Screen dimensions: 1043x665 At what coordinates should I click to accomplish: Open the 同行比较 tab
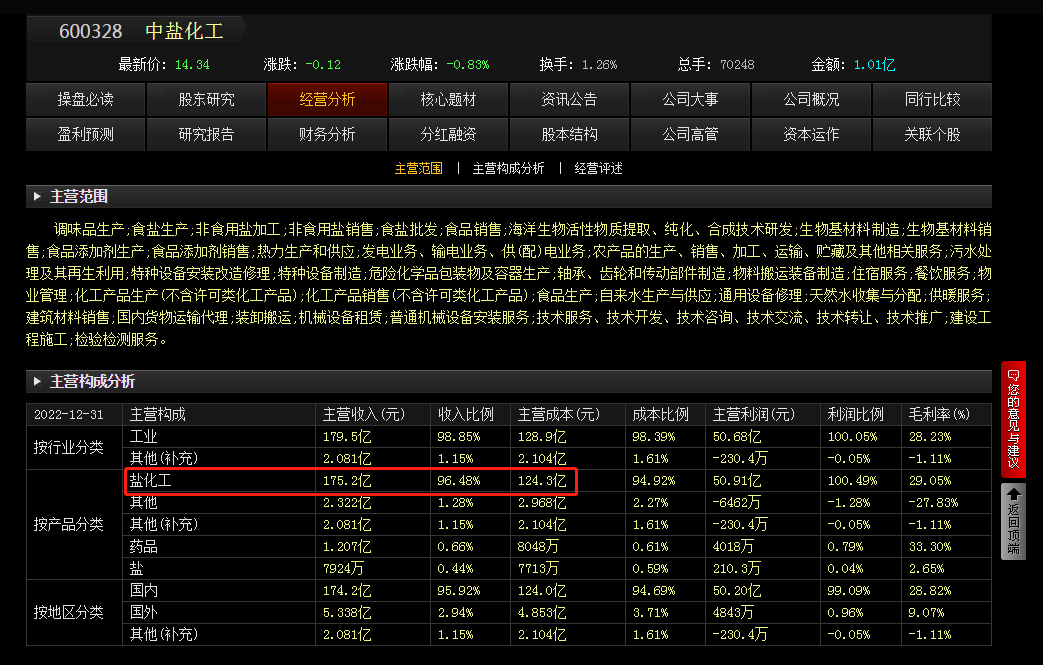932,99
